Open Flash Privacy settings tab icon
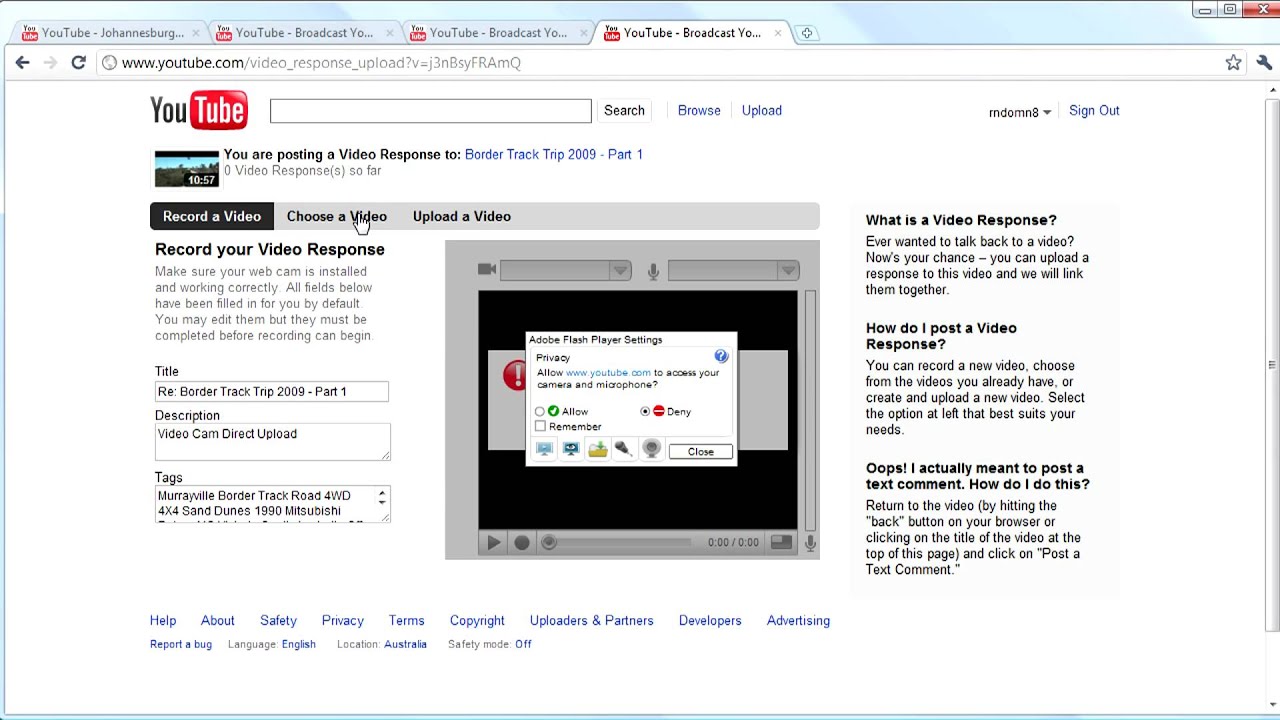The width and height of the screenshot is (1280, 720). tap(571, 450)
